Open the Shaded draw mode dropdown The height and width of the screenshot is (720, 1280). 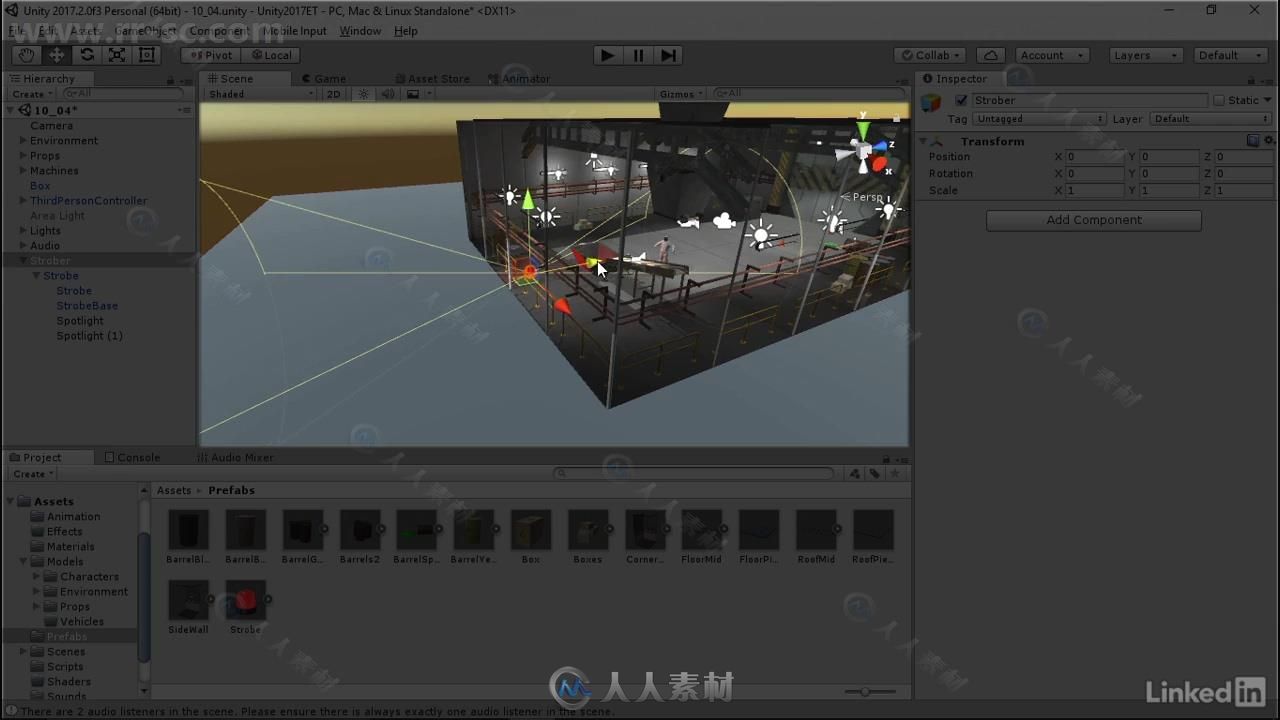pos(260,94)
